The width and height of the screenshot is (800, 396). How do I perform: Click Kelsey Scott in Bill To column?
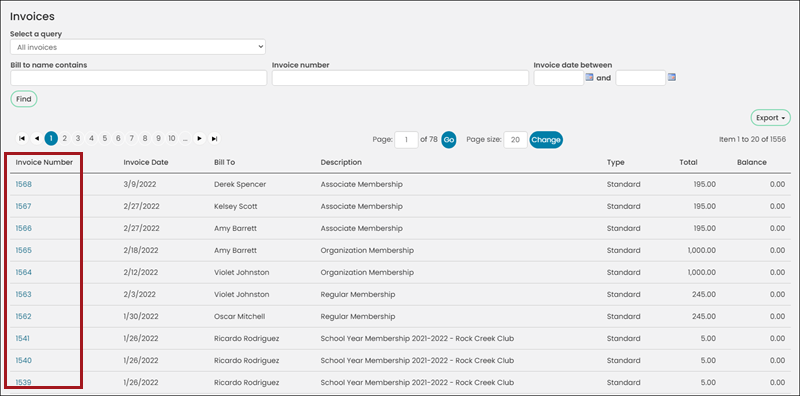pos(236,206)
